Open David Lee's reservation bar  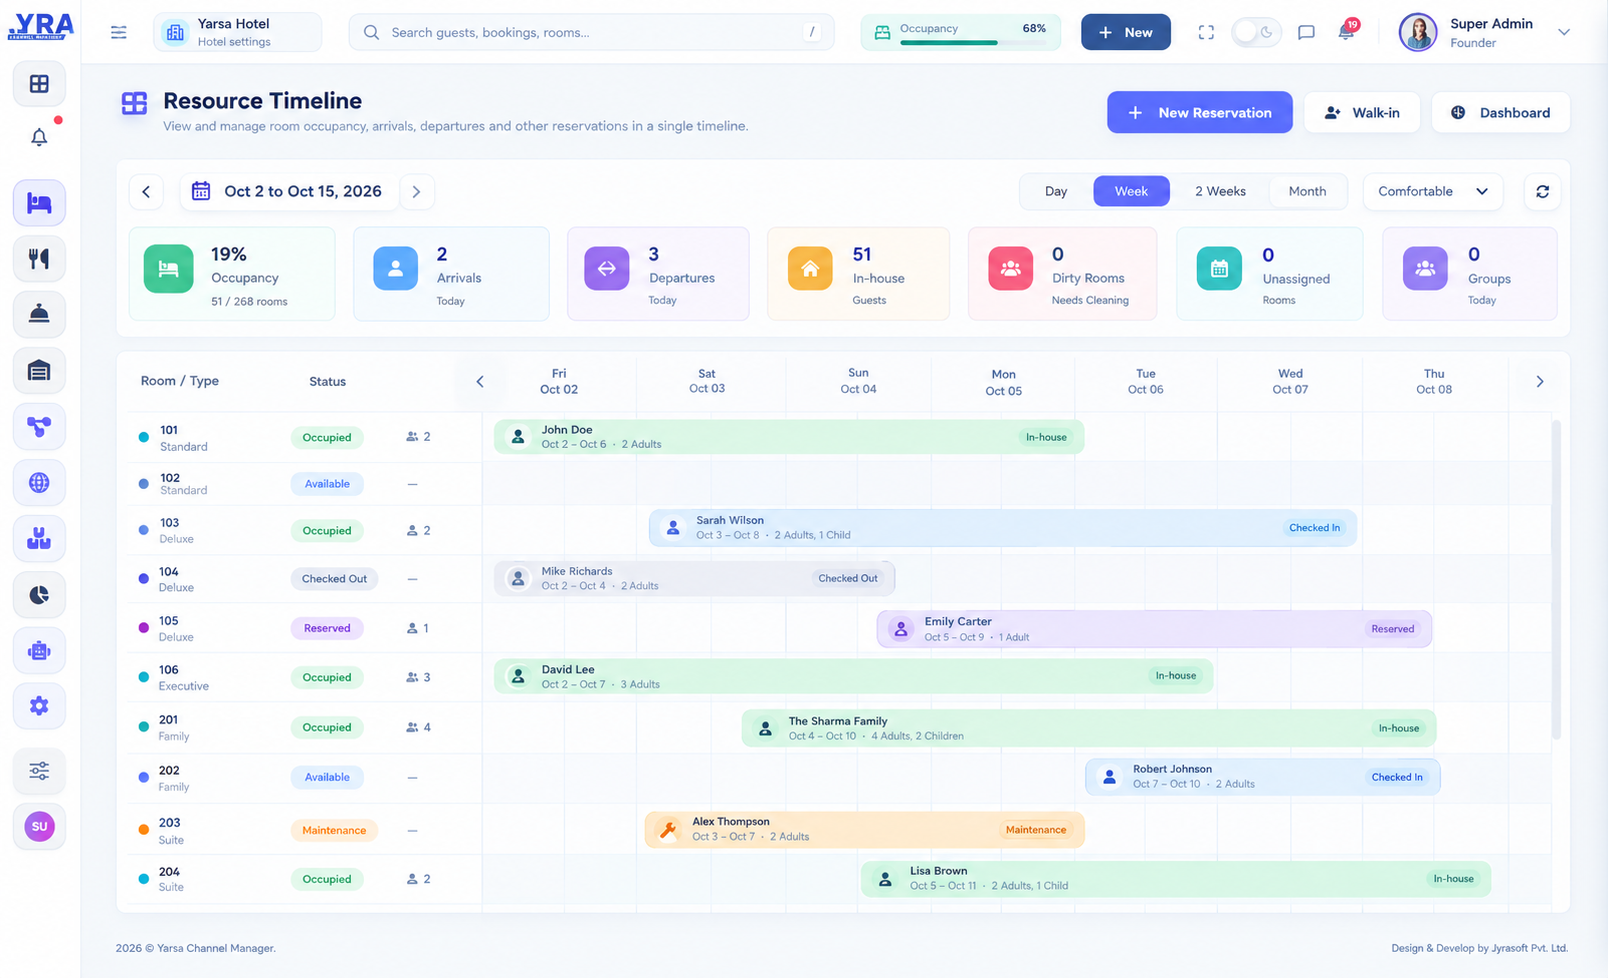(854, 676)
